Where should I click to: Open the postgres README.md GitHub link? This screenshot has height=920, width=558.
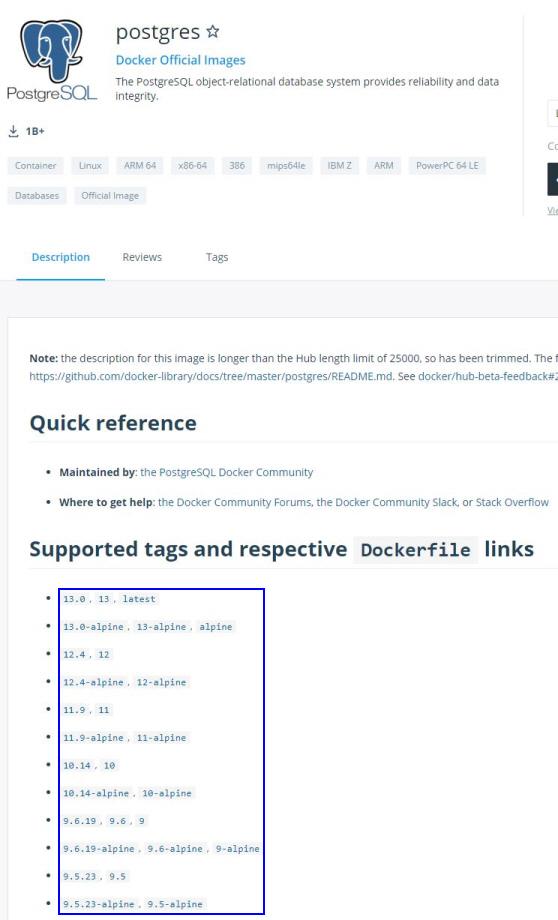[x=211, y=376]
